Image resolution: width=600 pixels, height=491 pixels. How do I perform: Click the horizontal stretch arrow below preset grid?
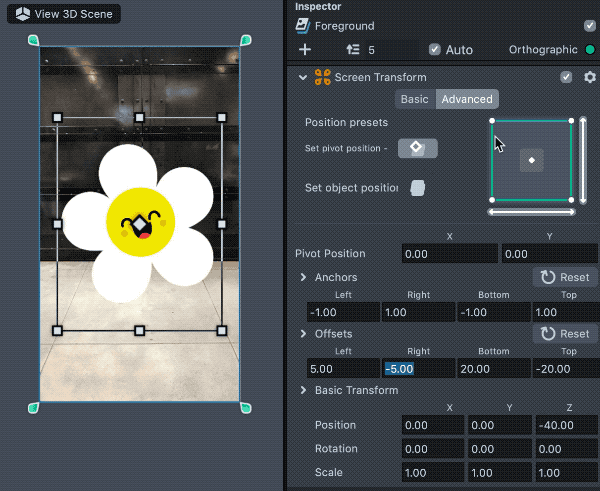coord(531,212)
